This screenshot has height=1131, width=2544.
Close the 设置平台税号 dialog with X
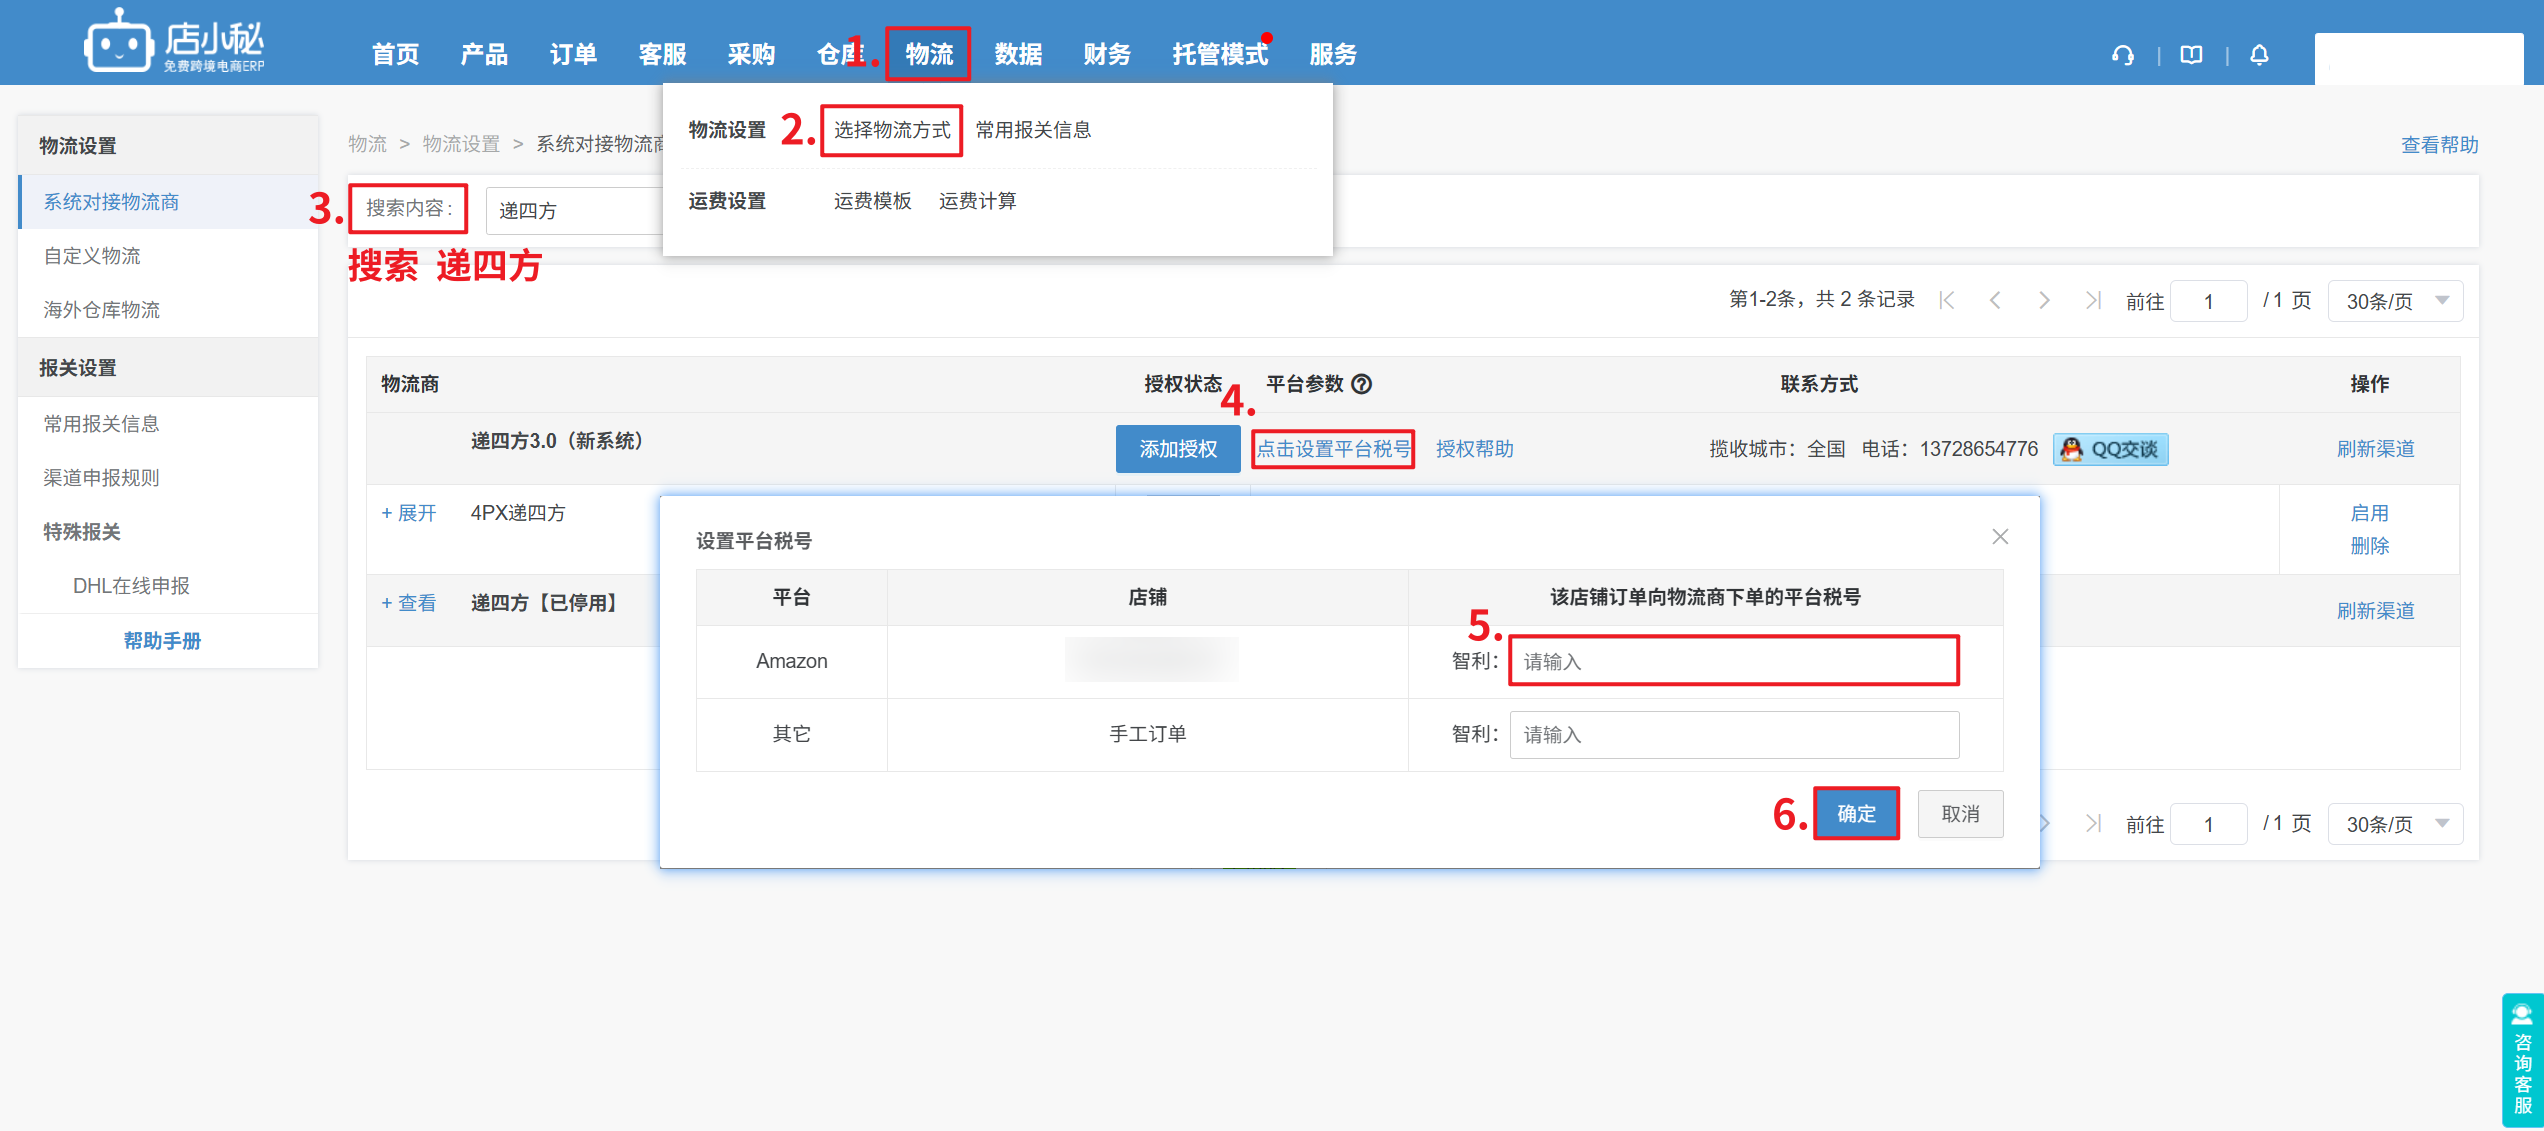click(1999, 537)
